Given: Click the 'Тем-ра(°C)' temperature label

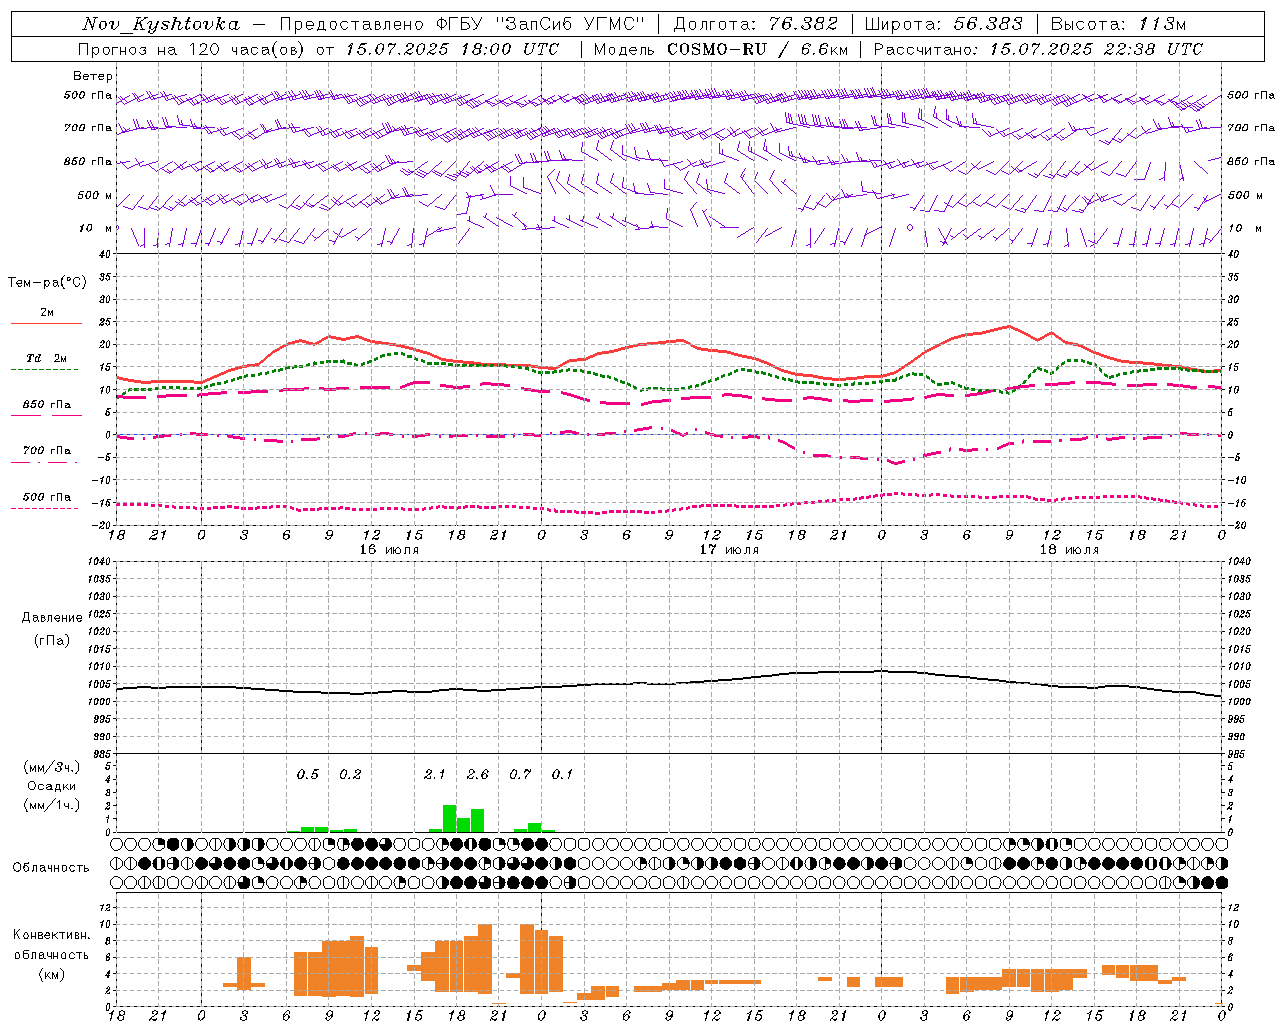Looking at the screenshot, I should pyautogui.click(x=47, y=283).
